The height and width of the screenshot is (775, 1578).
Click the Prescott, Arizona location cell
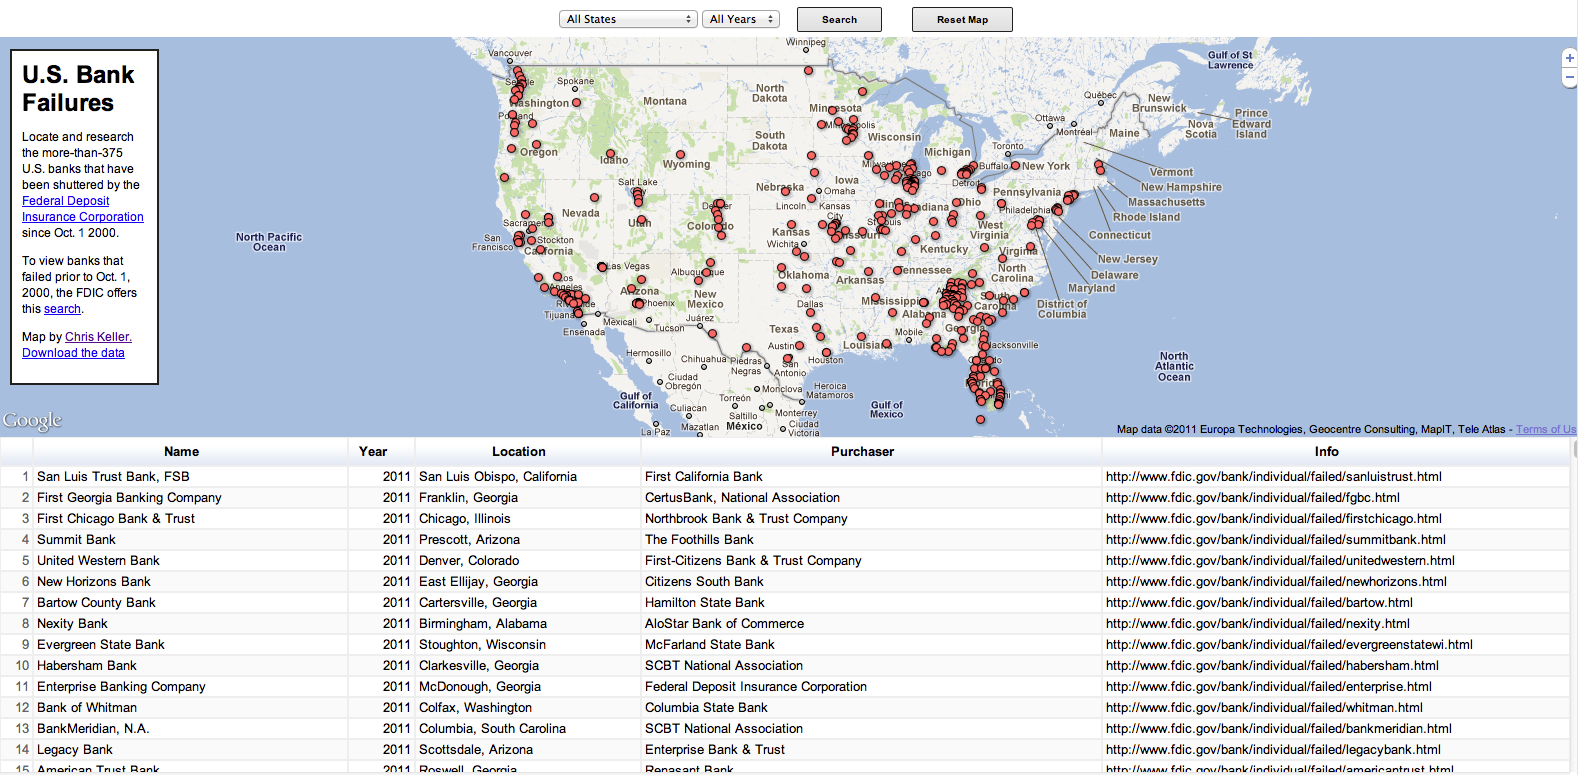(469, 540)
